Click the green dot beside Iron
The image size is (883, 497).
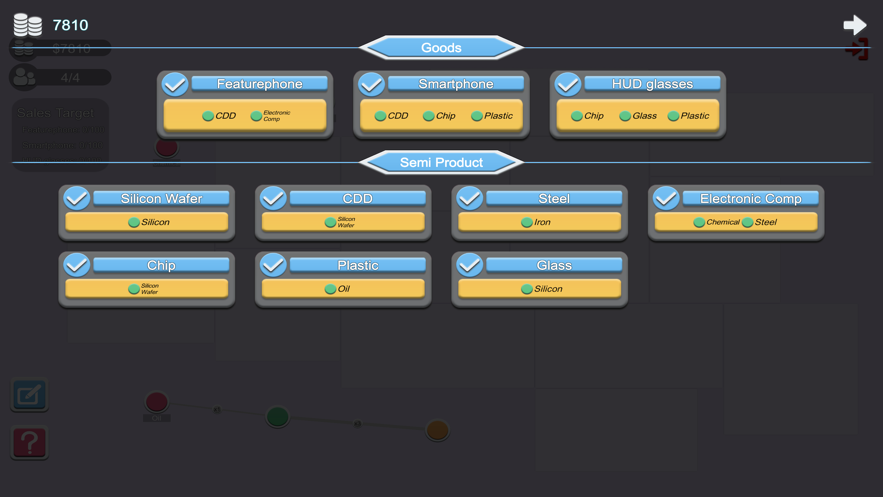click(526, 222)
